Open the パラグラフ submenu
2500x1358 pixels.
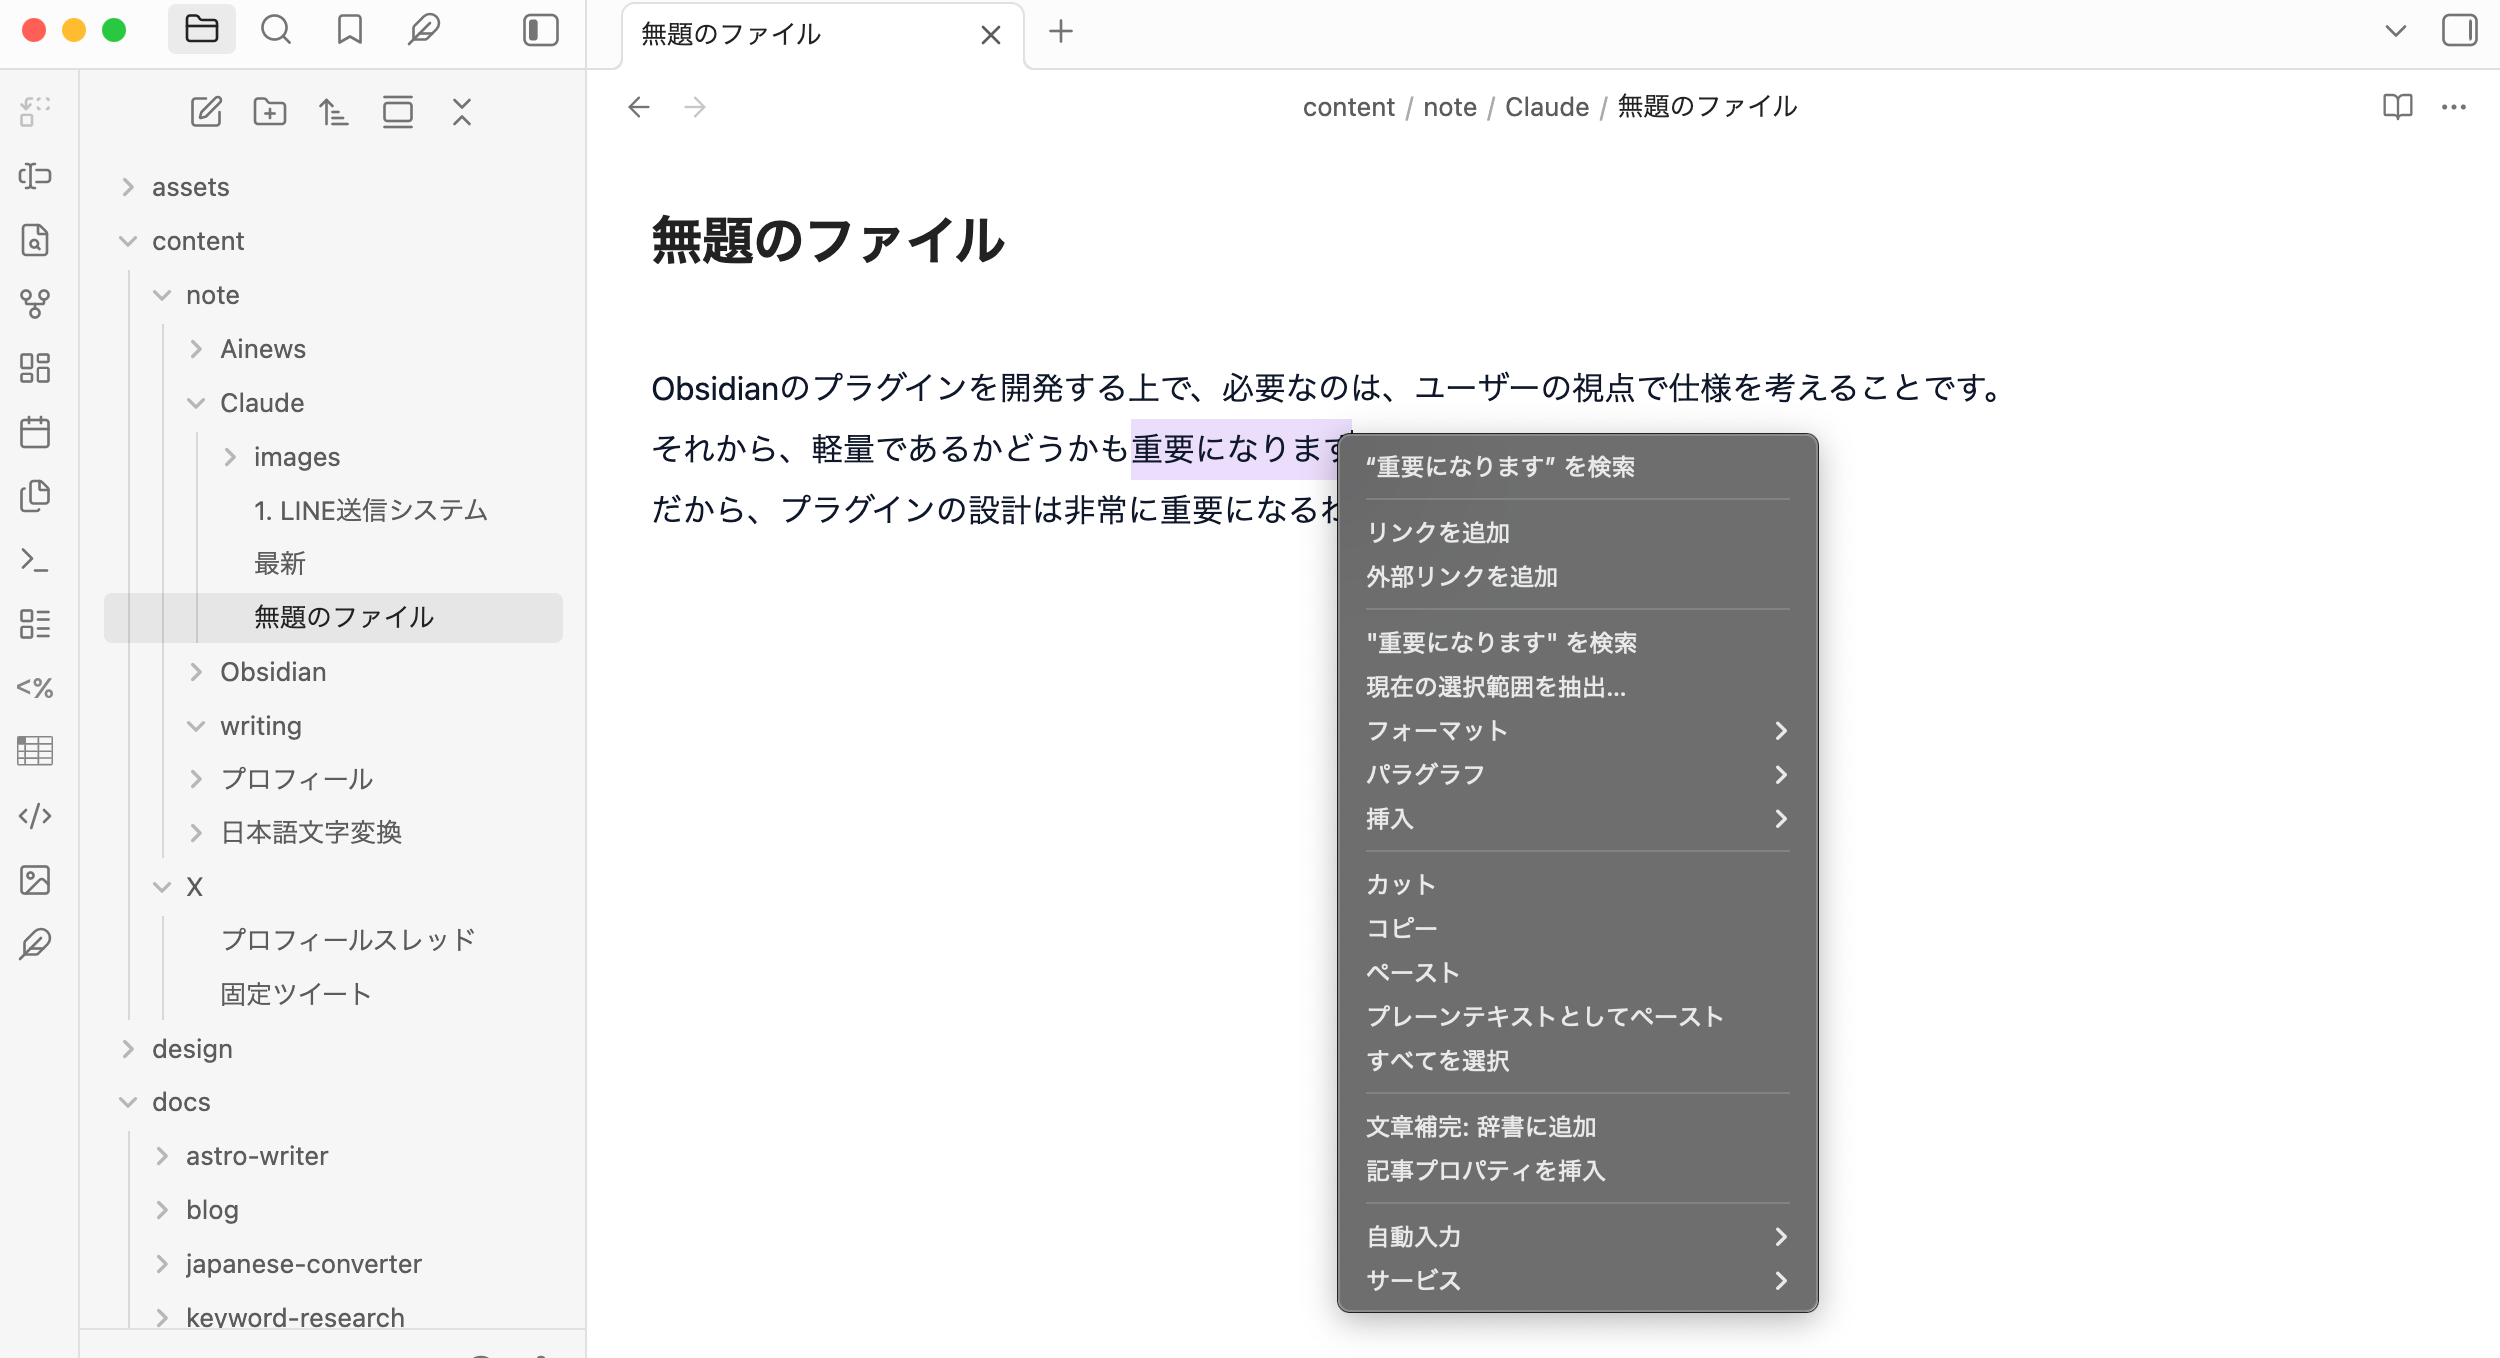tap(1577, 775)
